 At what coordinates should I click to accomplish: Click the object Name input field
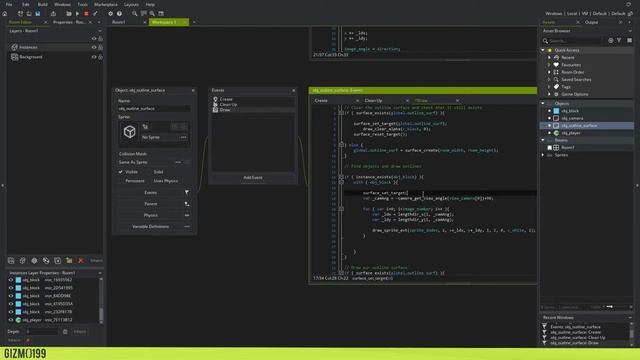pos(154,109)
